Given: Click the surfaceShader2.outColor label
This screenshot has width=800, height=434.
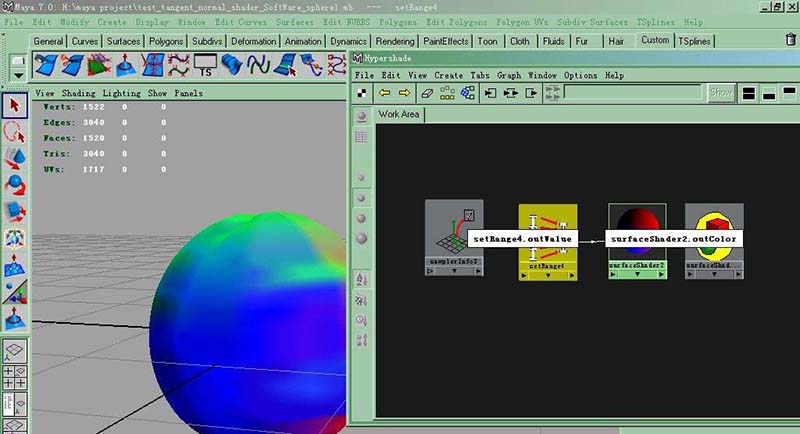Looking at the screenshot, I should pos(673,239).
